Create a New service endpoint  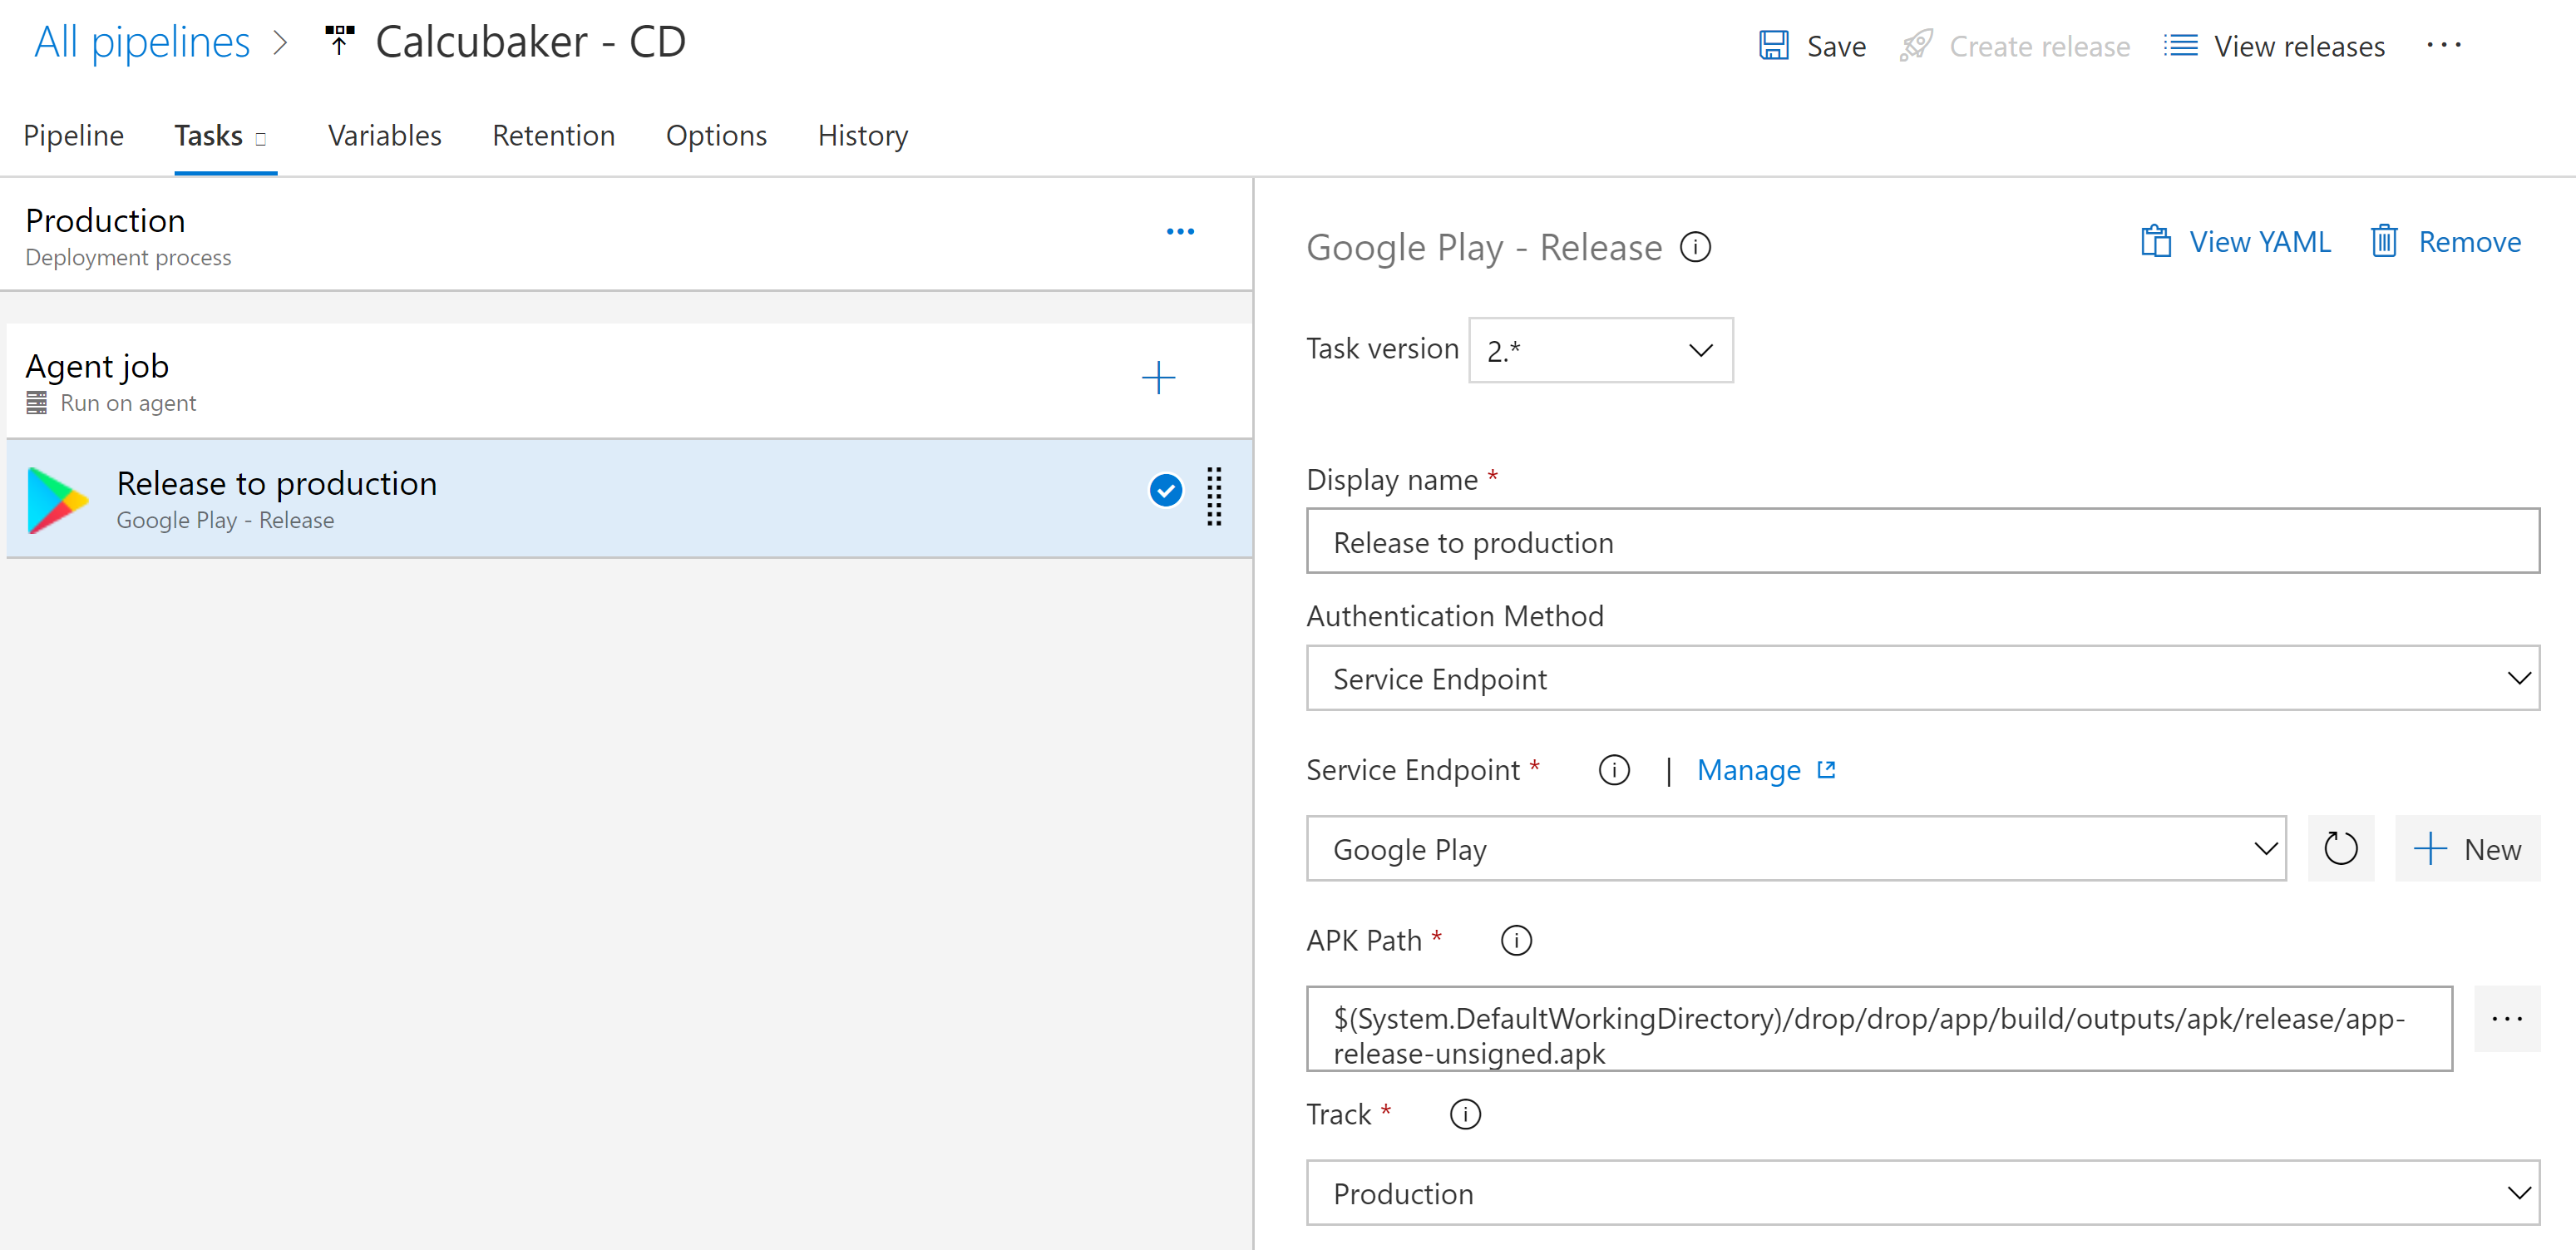[2467, 849]
